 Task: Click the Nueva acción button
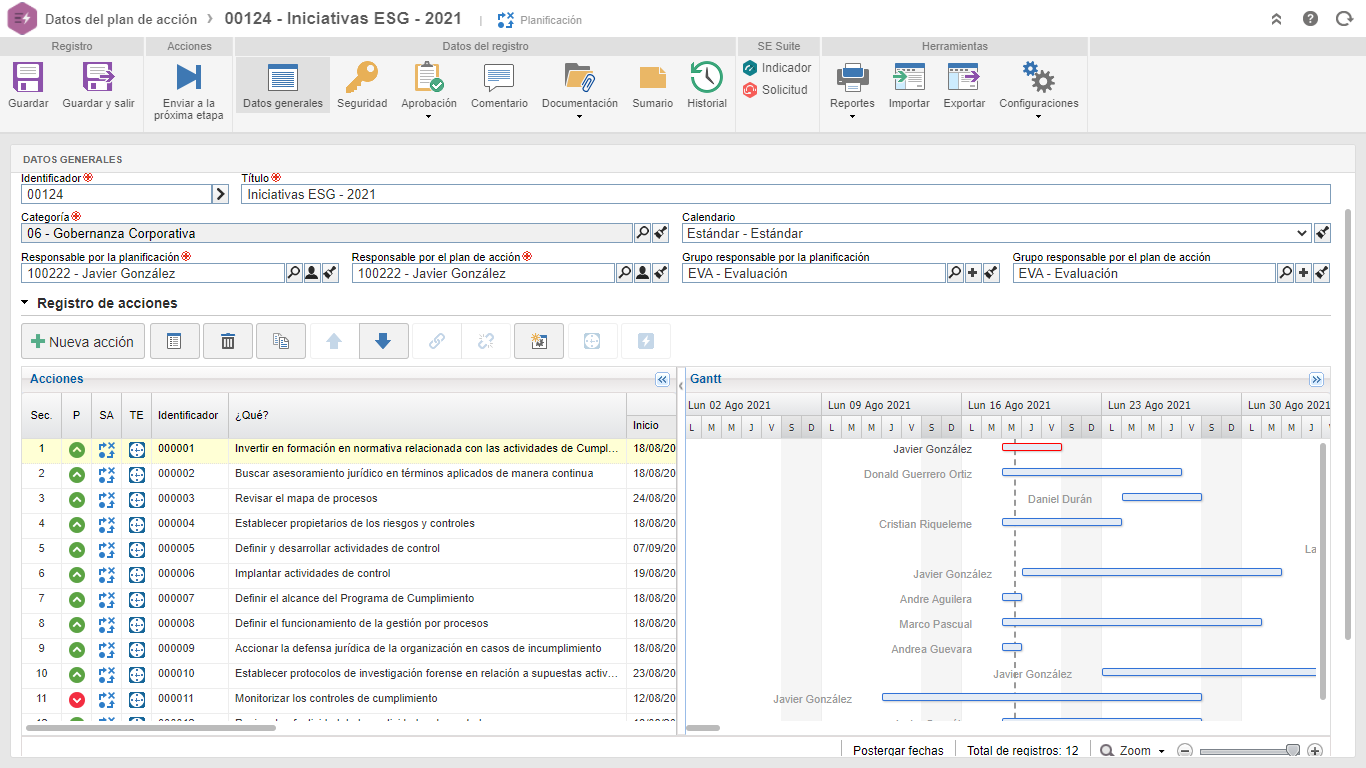[83, 341]
